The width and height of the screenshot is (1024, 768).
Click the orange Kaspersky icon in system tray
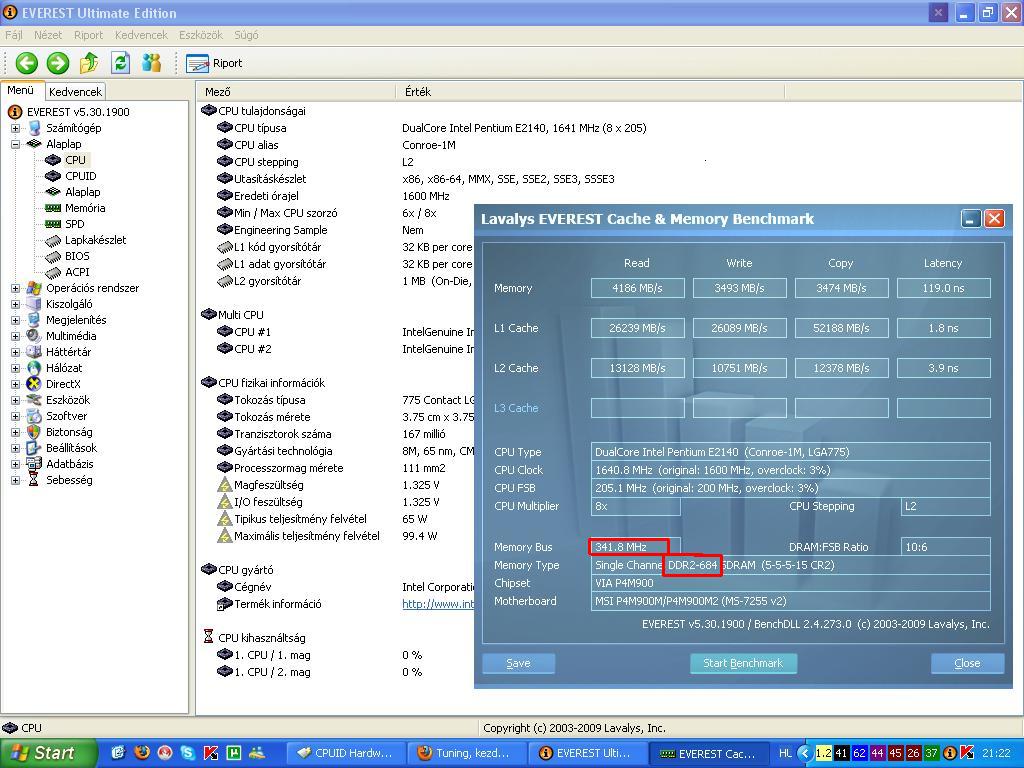click(968, 754)
